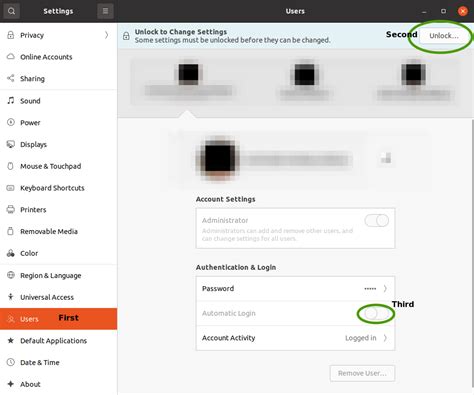
Task: Expand the Privacy submenu chevron
Action: click(106, 35)
